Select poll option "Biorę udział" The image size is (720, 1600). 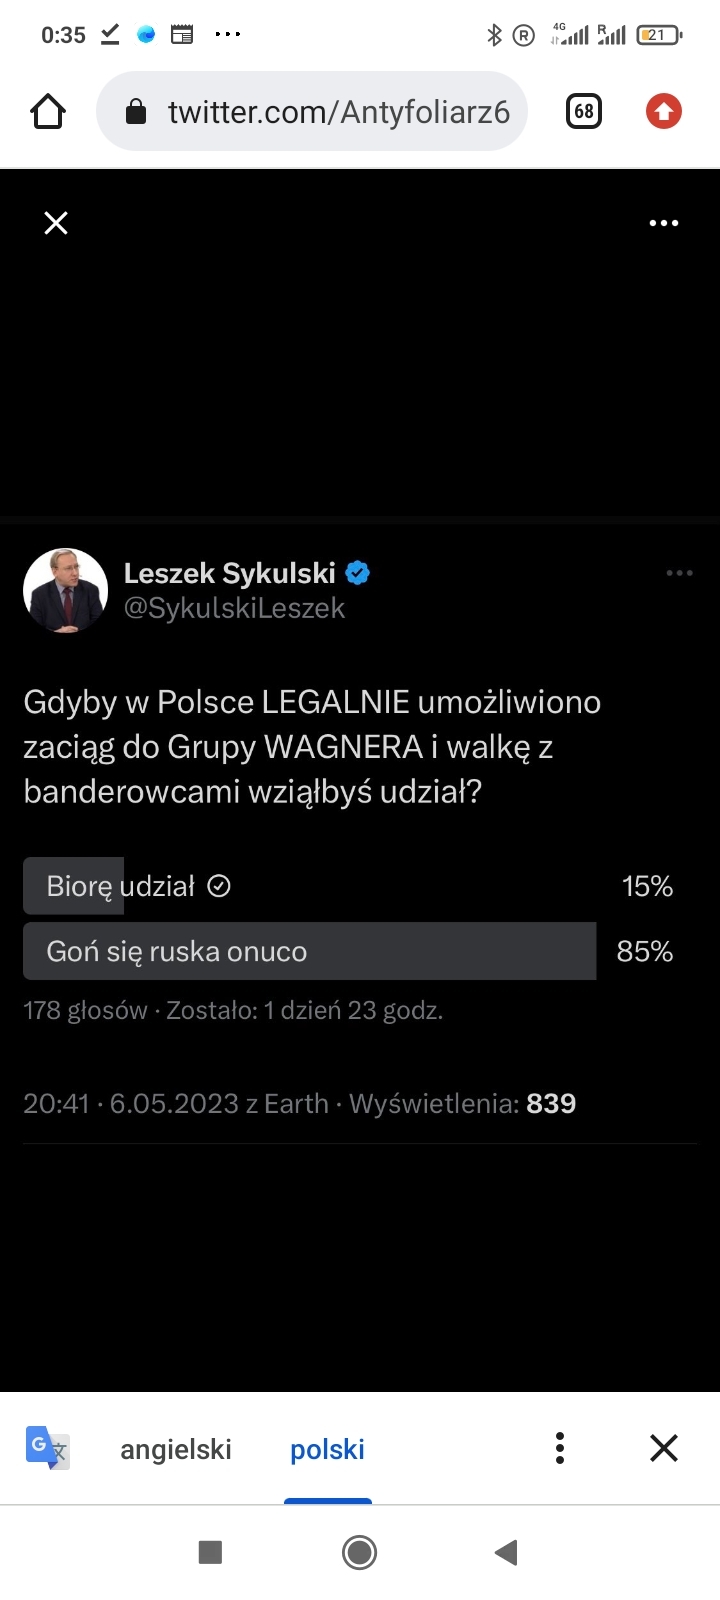[120, 886]
